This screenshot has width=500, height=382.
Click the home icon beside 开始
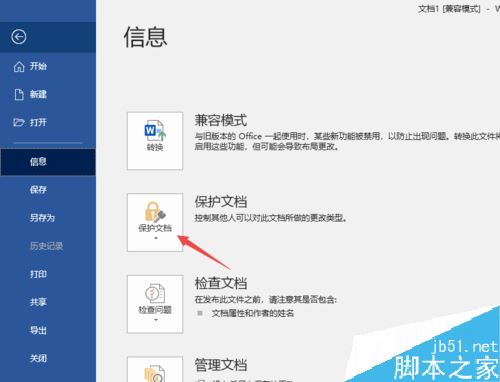(19, 67)
